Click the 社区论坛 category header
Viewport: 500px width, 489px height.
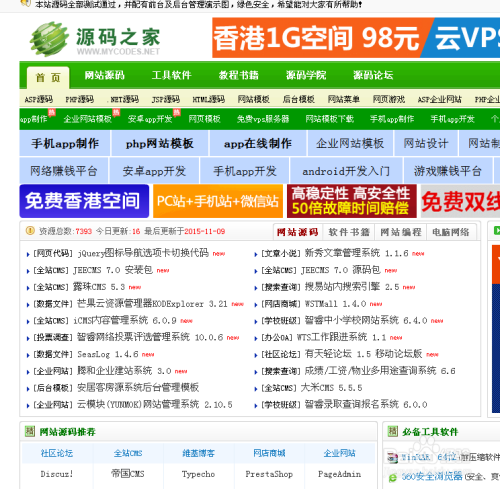coord(57,453)
